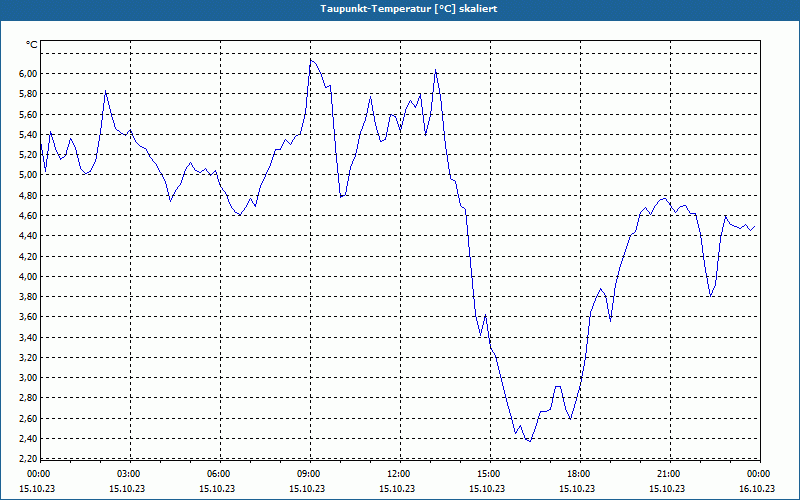Click the 5,60 y-axis label
Viewport: 800px width, 500px height.
coord(29,114)
